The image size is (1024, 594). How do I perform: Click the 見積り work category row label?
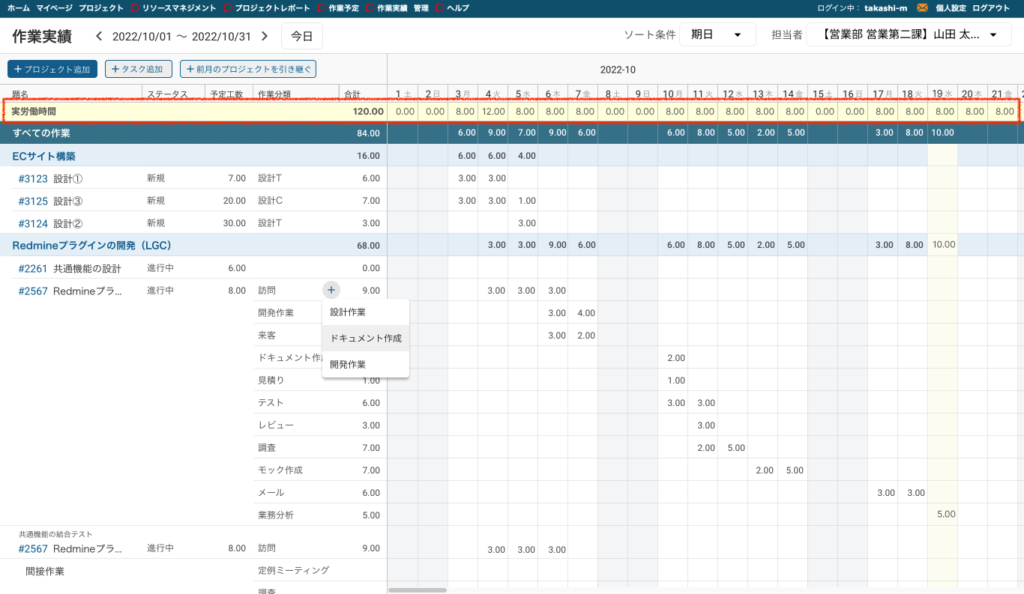pyautogui.click(x=270, y=380)
